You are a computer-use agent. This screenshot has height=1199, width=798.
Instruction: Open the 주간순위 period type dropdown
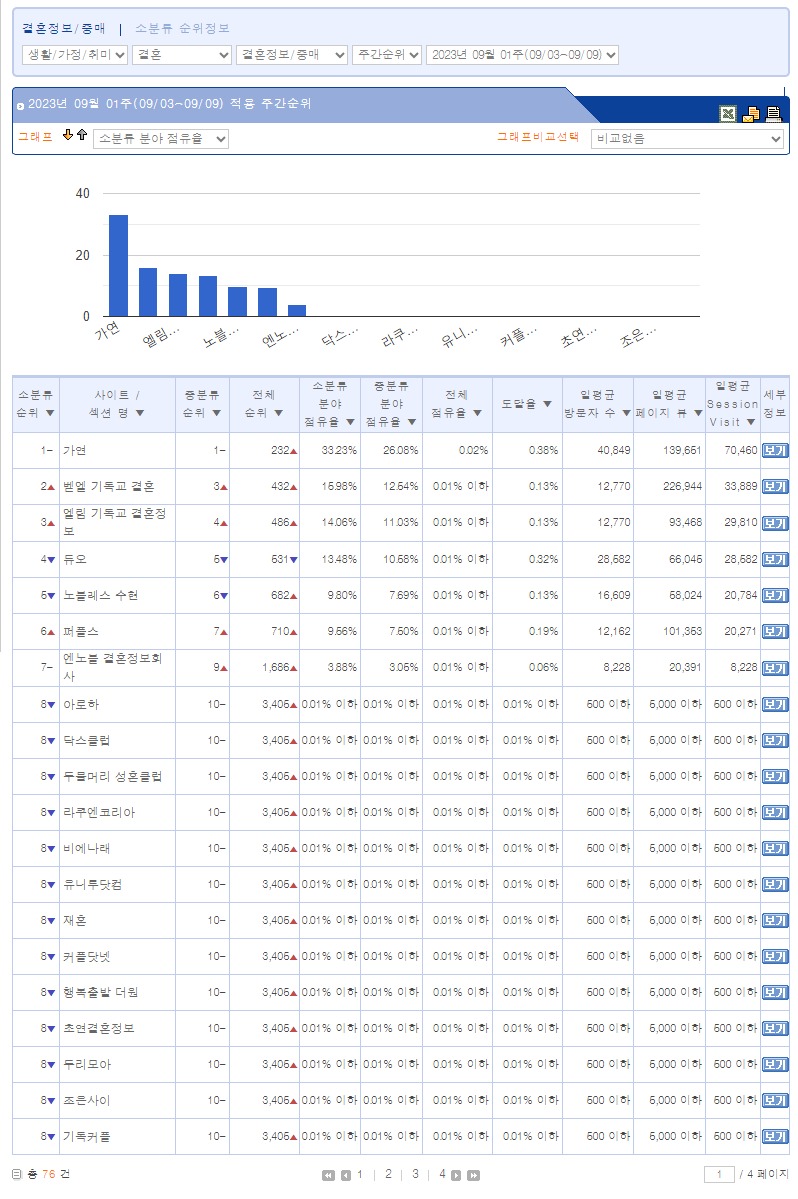[x=387, y=54]
